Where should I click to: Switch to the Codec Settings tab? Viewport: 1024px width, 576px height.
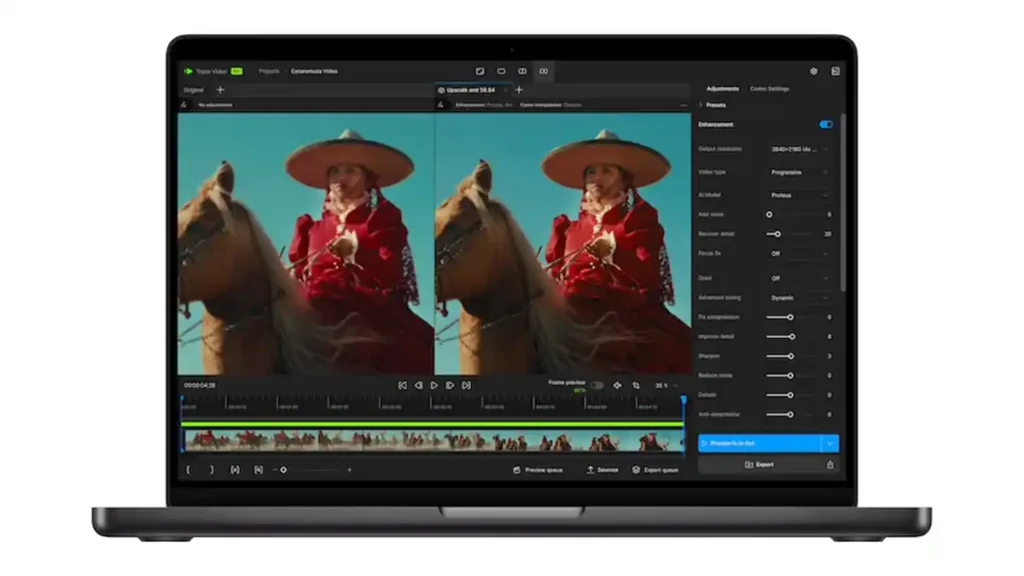click(x=770, y=89)
